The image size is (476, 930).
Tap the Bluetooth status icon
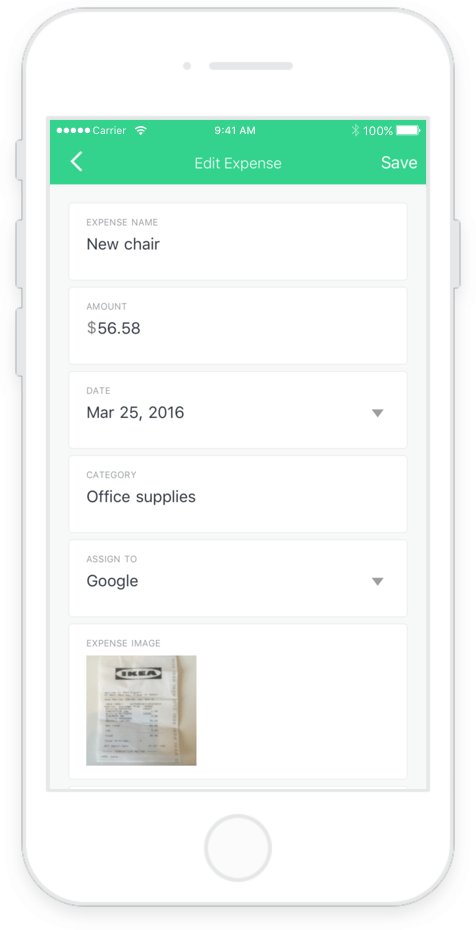(x=355, y=130)
